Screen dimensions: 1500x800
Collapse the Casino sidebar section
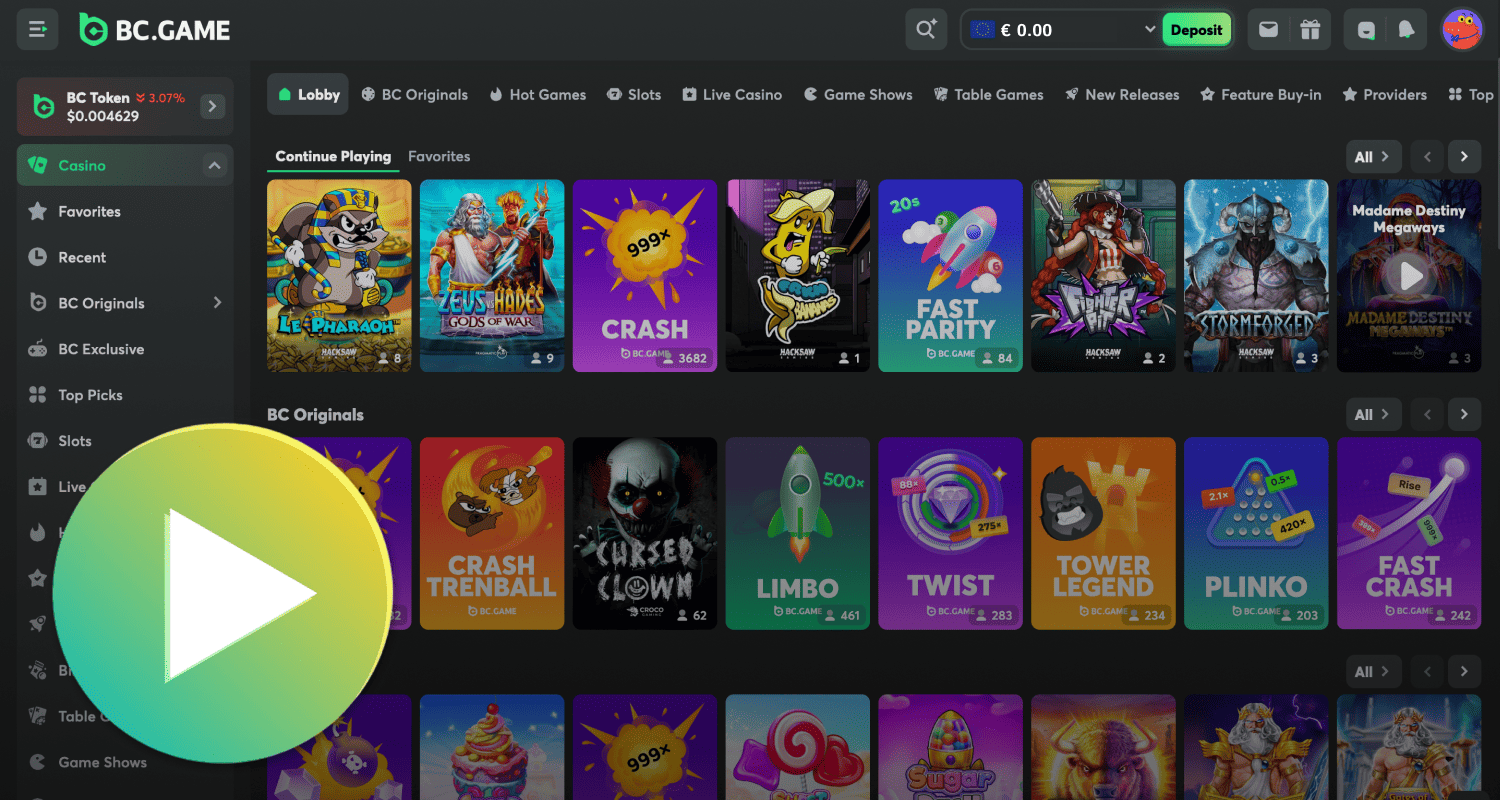214,166
